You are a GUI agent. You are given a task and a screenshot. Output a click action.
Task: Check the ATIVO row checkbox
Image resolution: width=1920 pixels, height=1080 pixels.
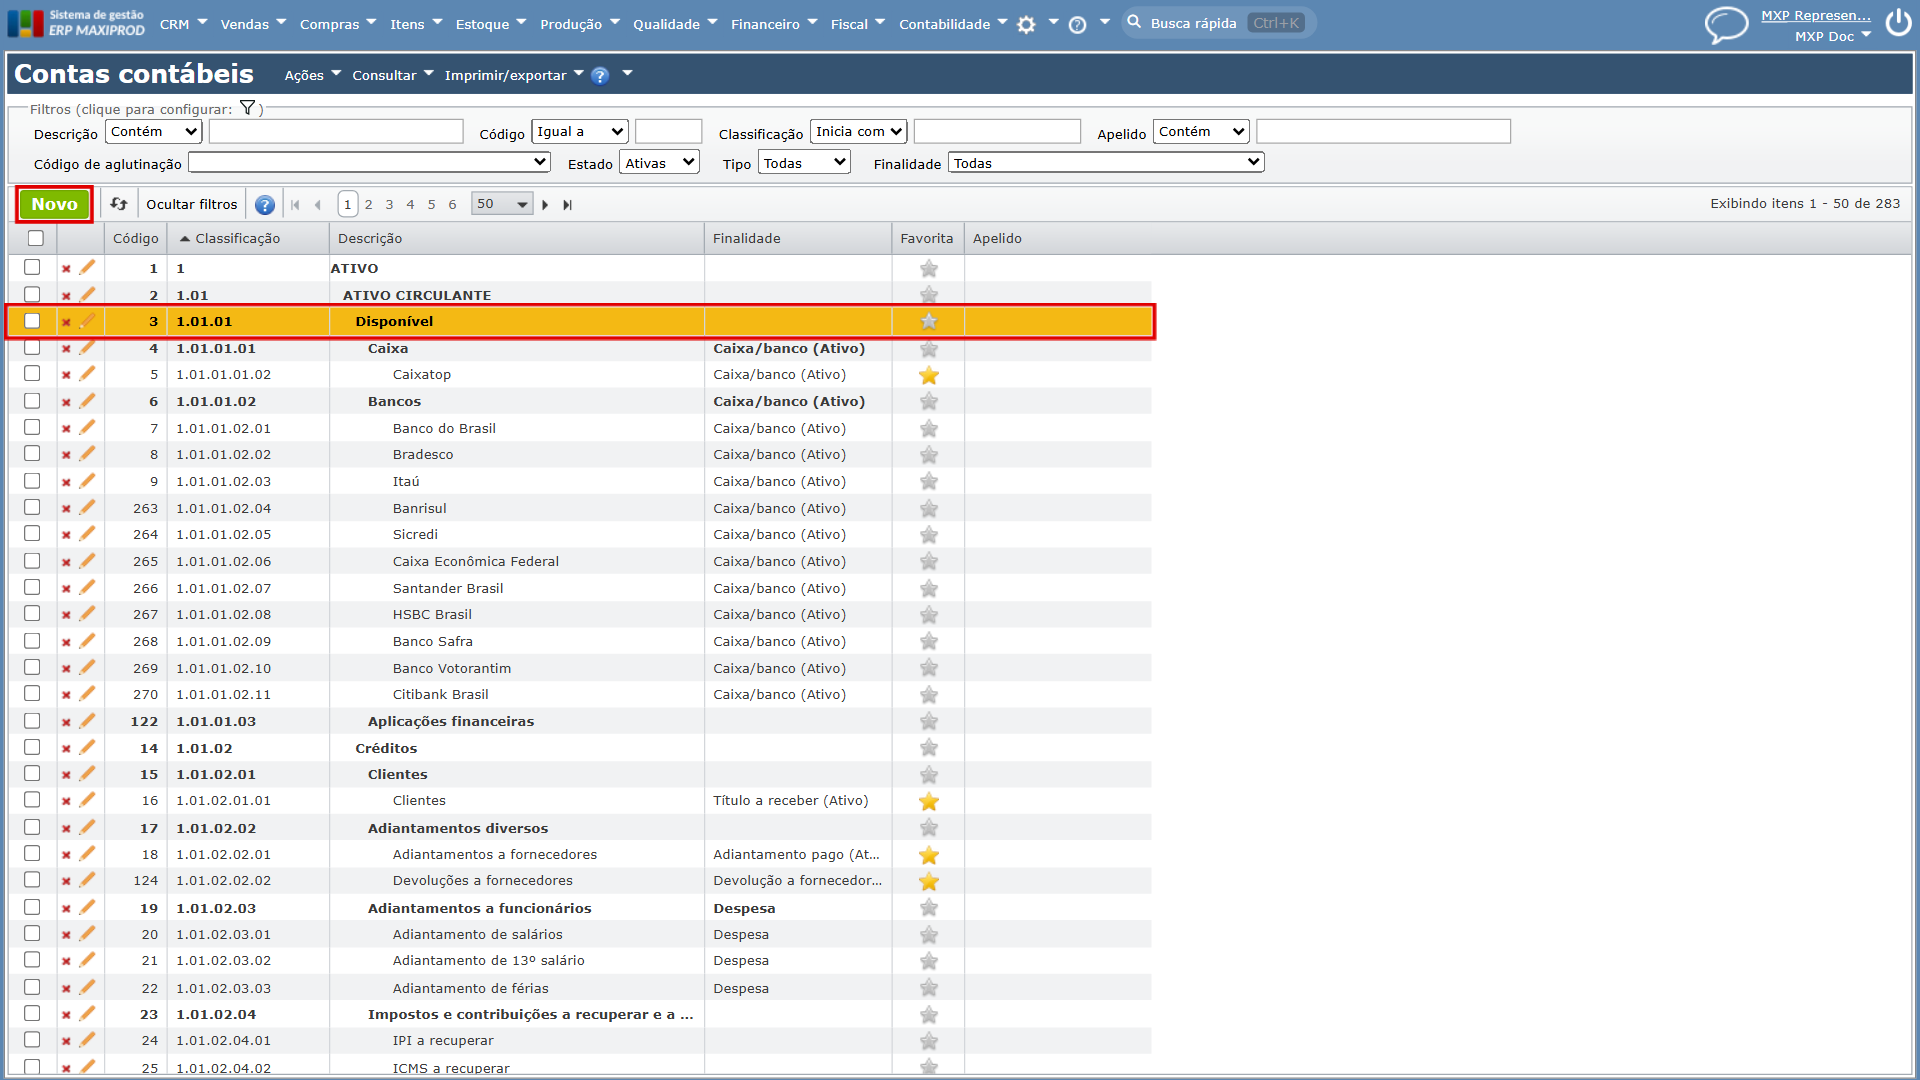coord(32,267)
